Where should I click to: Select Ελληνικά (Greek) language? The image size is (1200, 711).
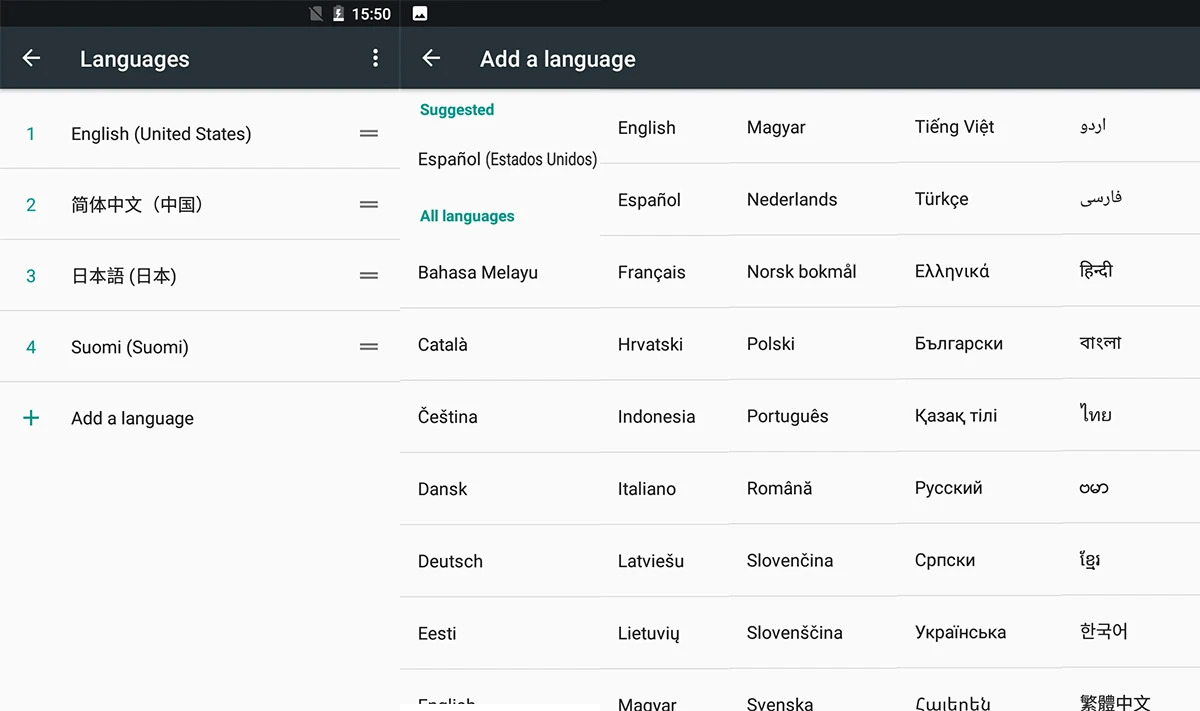(x=952, y=271)
